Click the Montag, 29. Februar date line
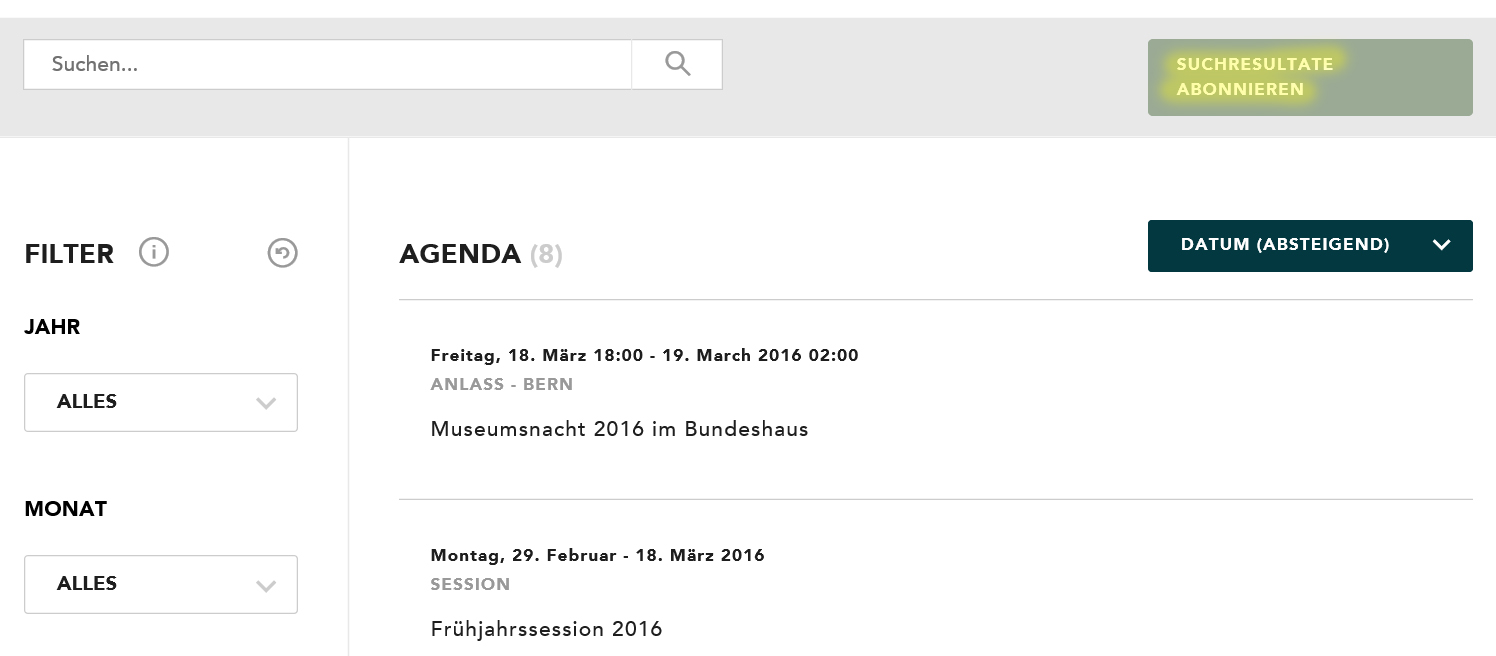 597,555
